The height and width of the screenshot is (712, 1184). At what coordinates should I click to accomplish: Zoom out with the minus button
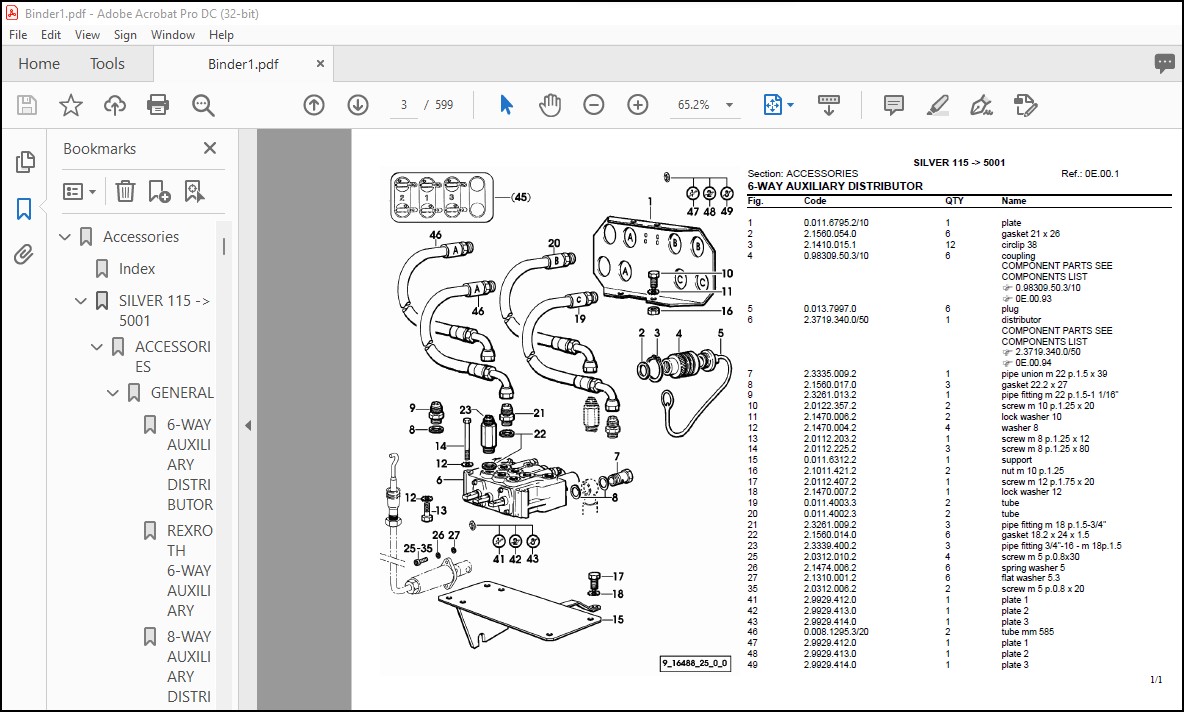594,105
